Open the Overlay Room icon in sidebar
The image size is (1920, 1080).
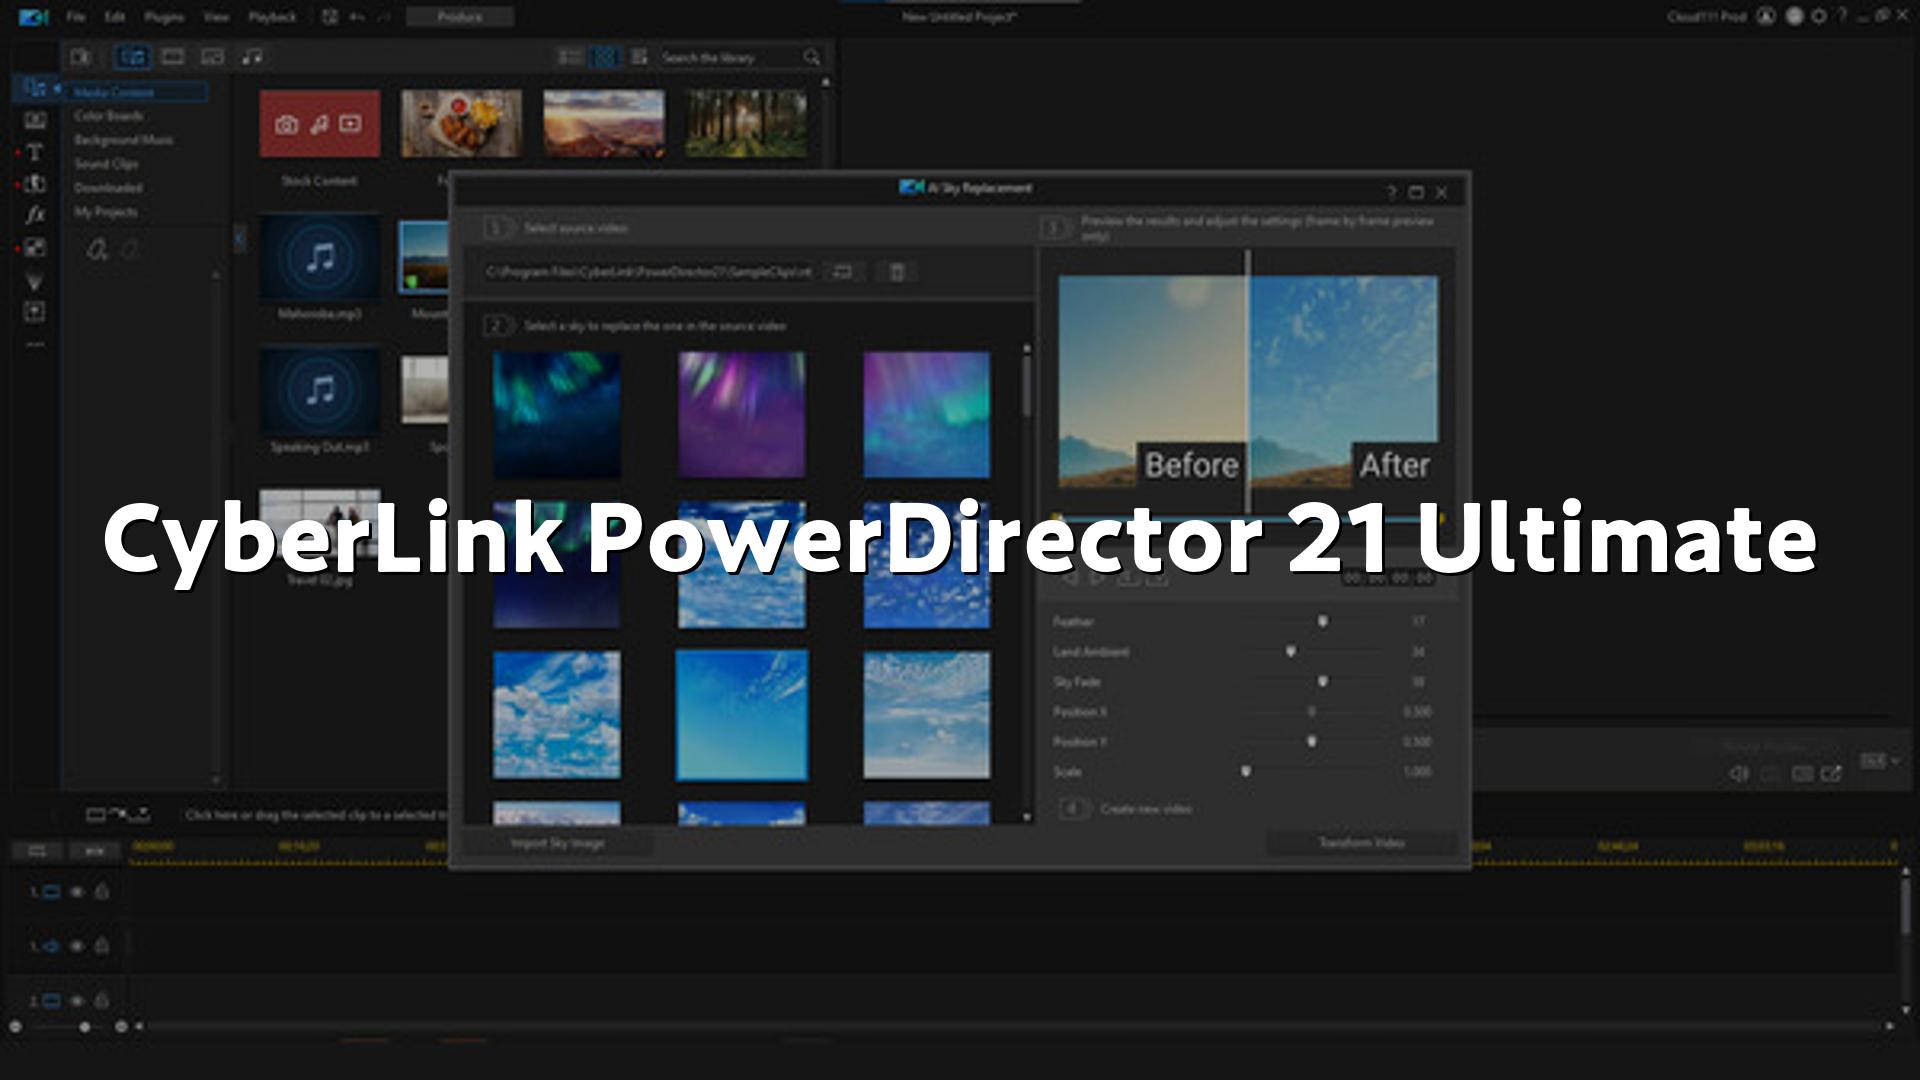(x=35, y=247)
